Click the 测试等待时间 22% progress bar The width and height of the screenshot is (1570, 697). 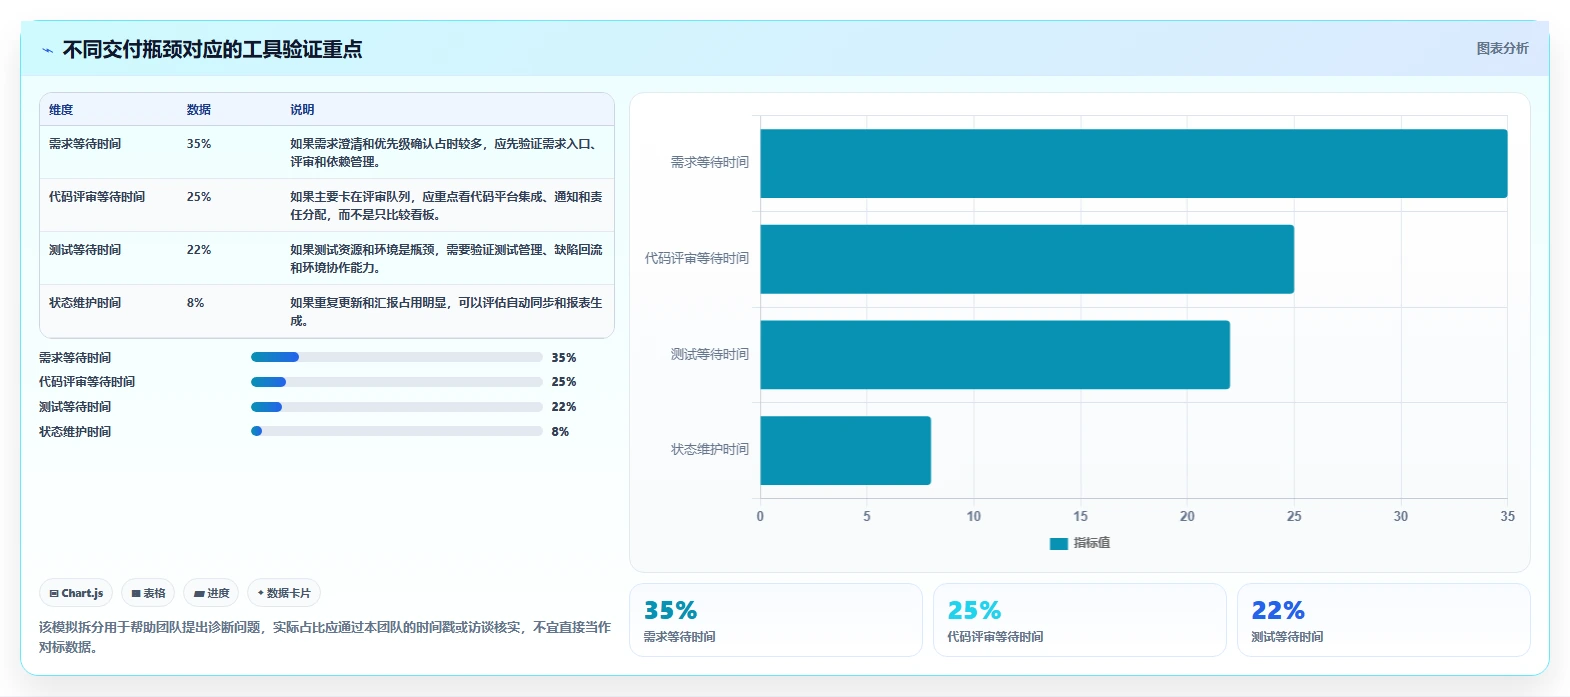point(396,407)
